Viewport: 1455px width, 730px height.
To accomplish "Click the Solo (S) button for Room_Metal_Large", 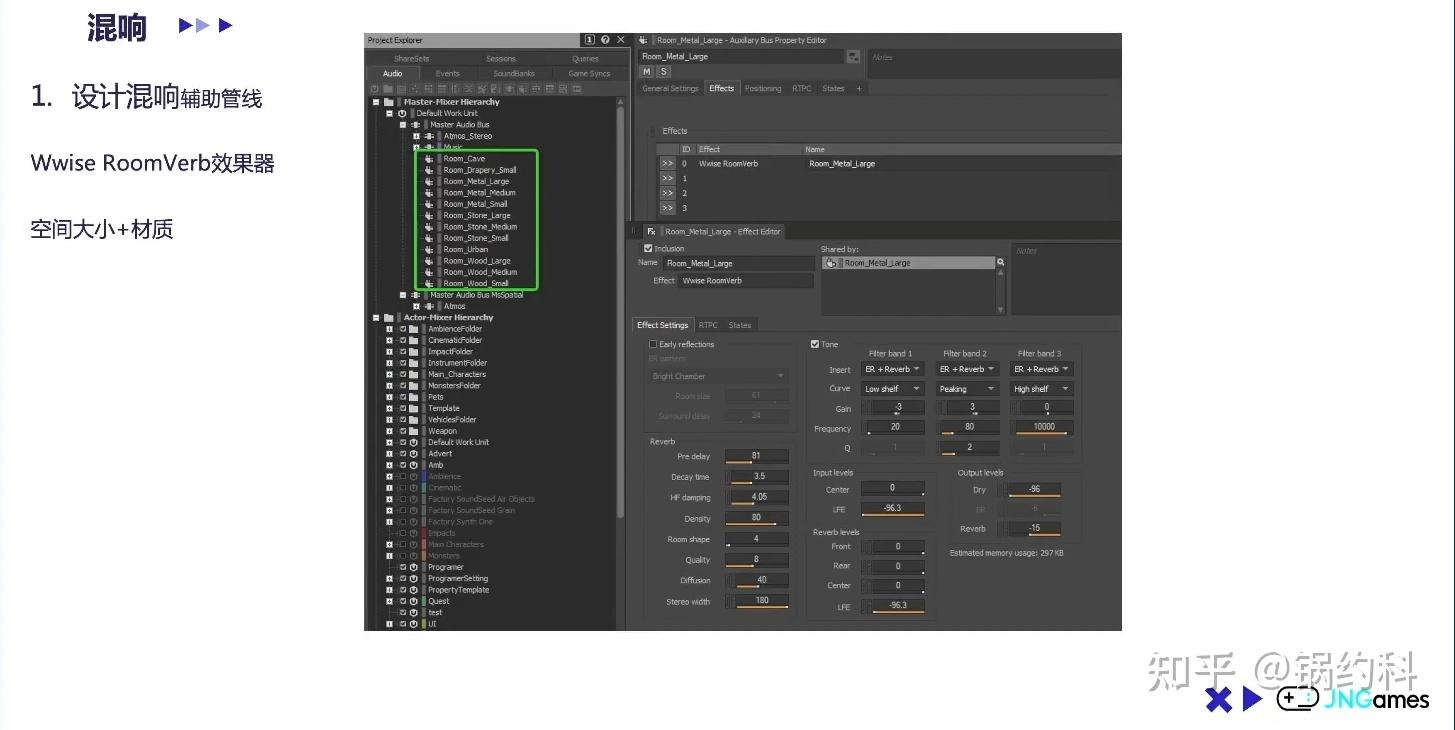I will pos(663,72).
